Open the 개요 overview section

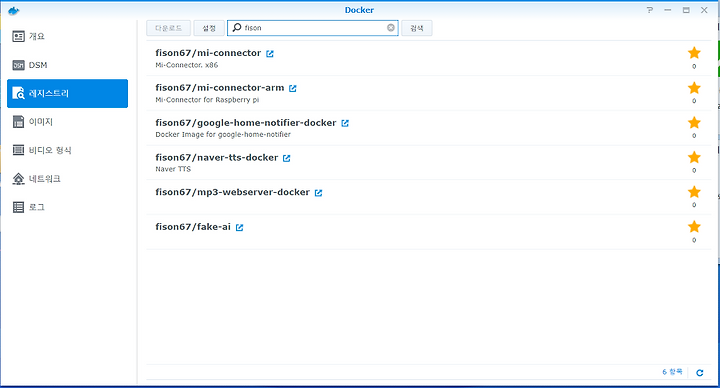tap(68, 36)
